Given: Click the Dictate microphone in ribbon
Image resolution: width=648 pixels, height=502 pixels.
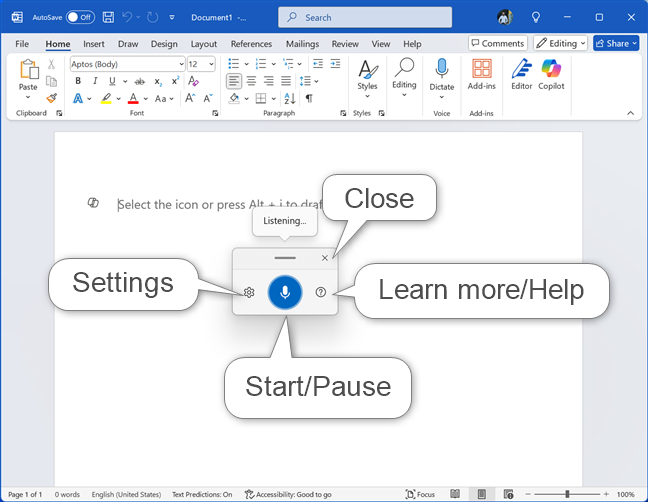Looking at the screenshot, I should coord(442,69).
